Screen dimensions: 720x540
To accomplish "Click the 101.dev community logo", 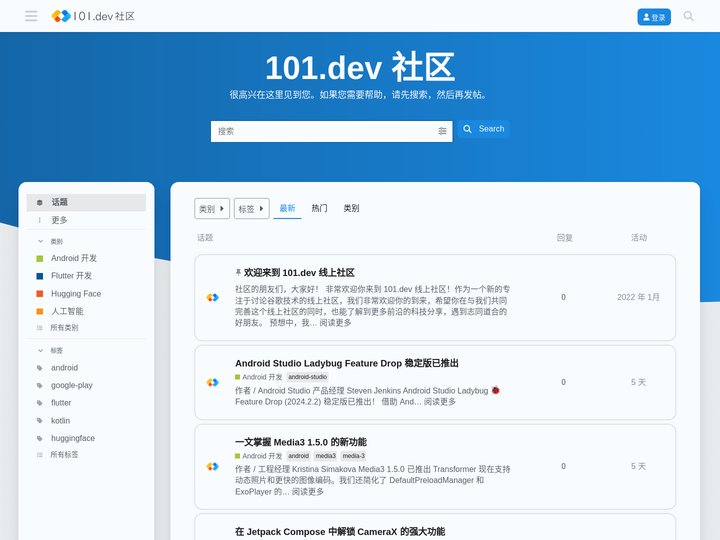I will [93, 16].
